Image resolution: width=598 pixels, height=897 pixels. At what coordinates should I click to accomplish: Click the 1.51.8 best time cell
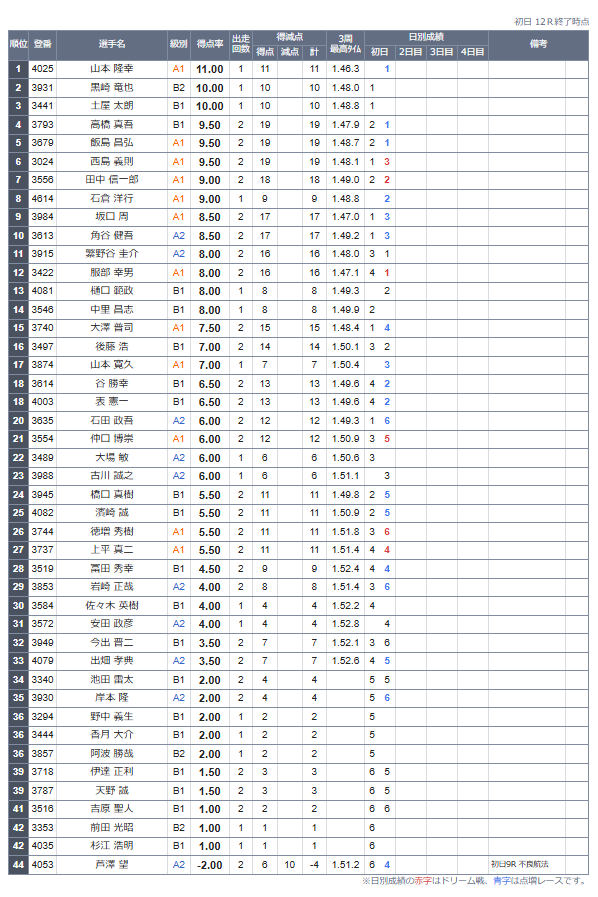[345, 531]
